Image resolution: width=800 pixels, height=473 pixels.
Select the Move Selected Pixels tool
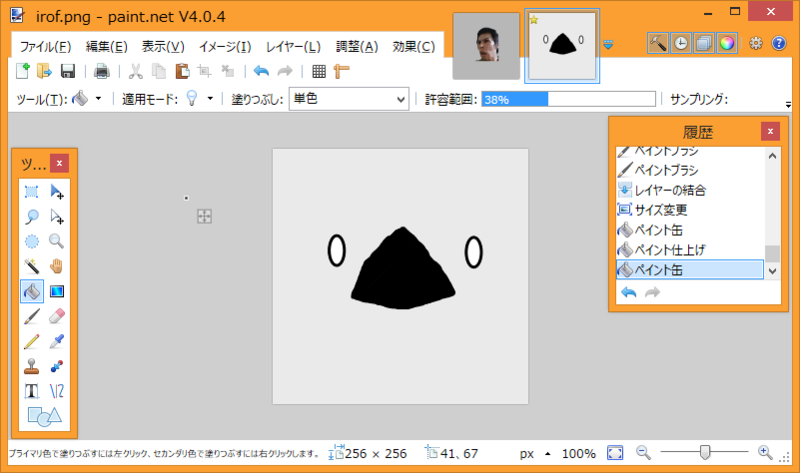pyautogui.click(x=57, y=192)
